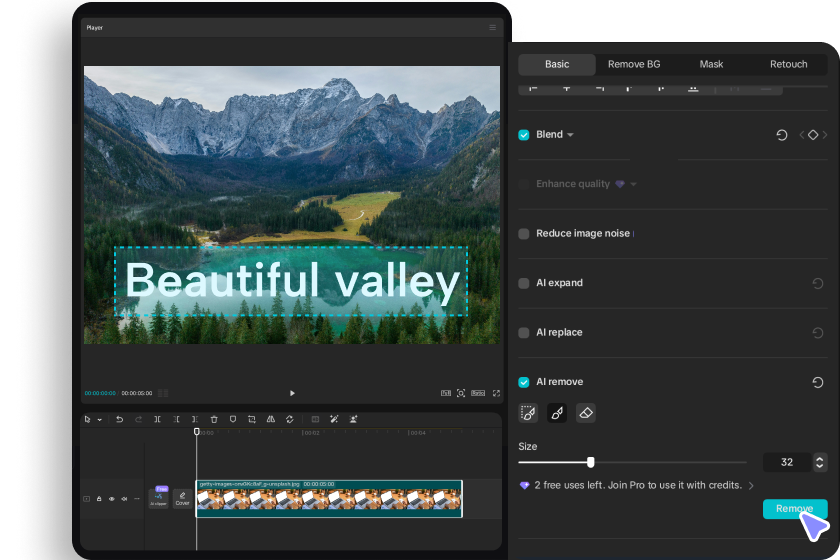
Task: Hide the track with the eye icon
Action: point(111,499)
